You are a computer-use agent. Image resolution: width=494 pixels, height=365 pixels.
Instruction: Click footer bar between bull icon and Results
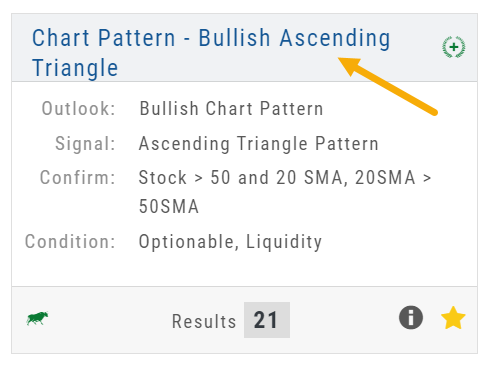click(110, 320)
